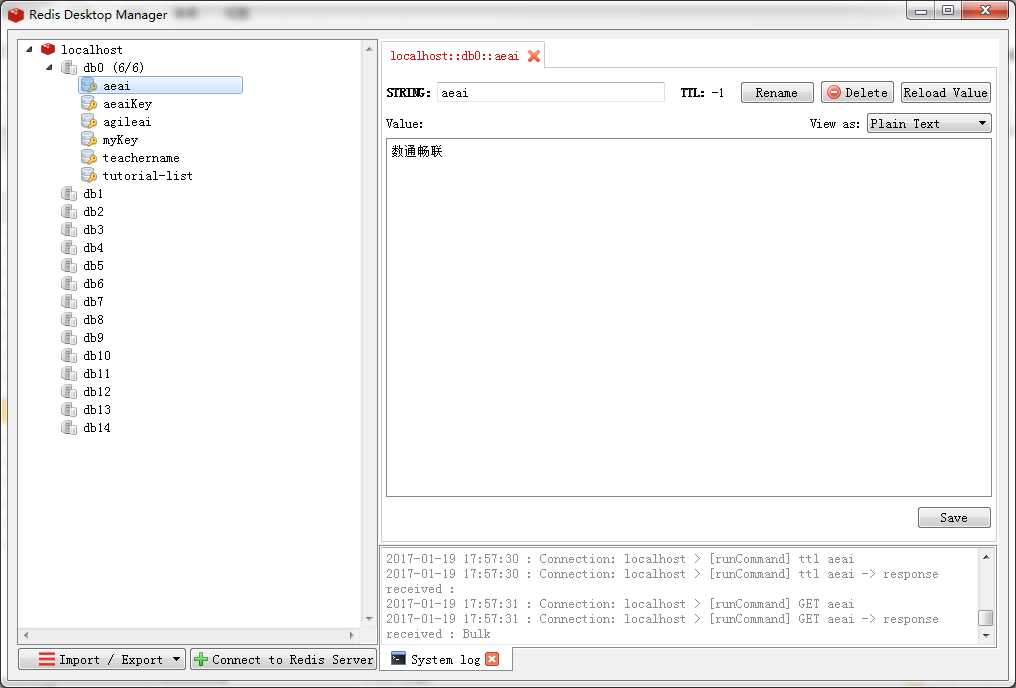This screenshot has height=688, width=1016.
Task: Click the key icon beside myKey
Action: click(89, 139)
